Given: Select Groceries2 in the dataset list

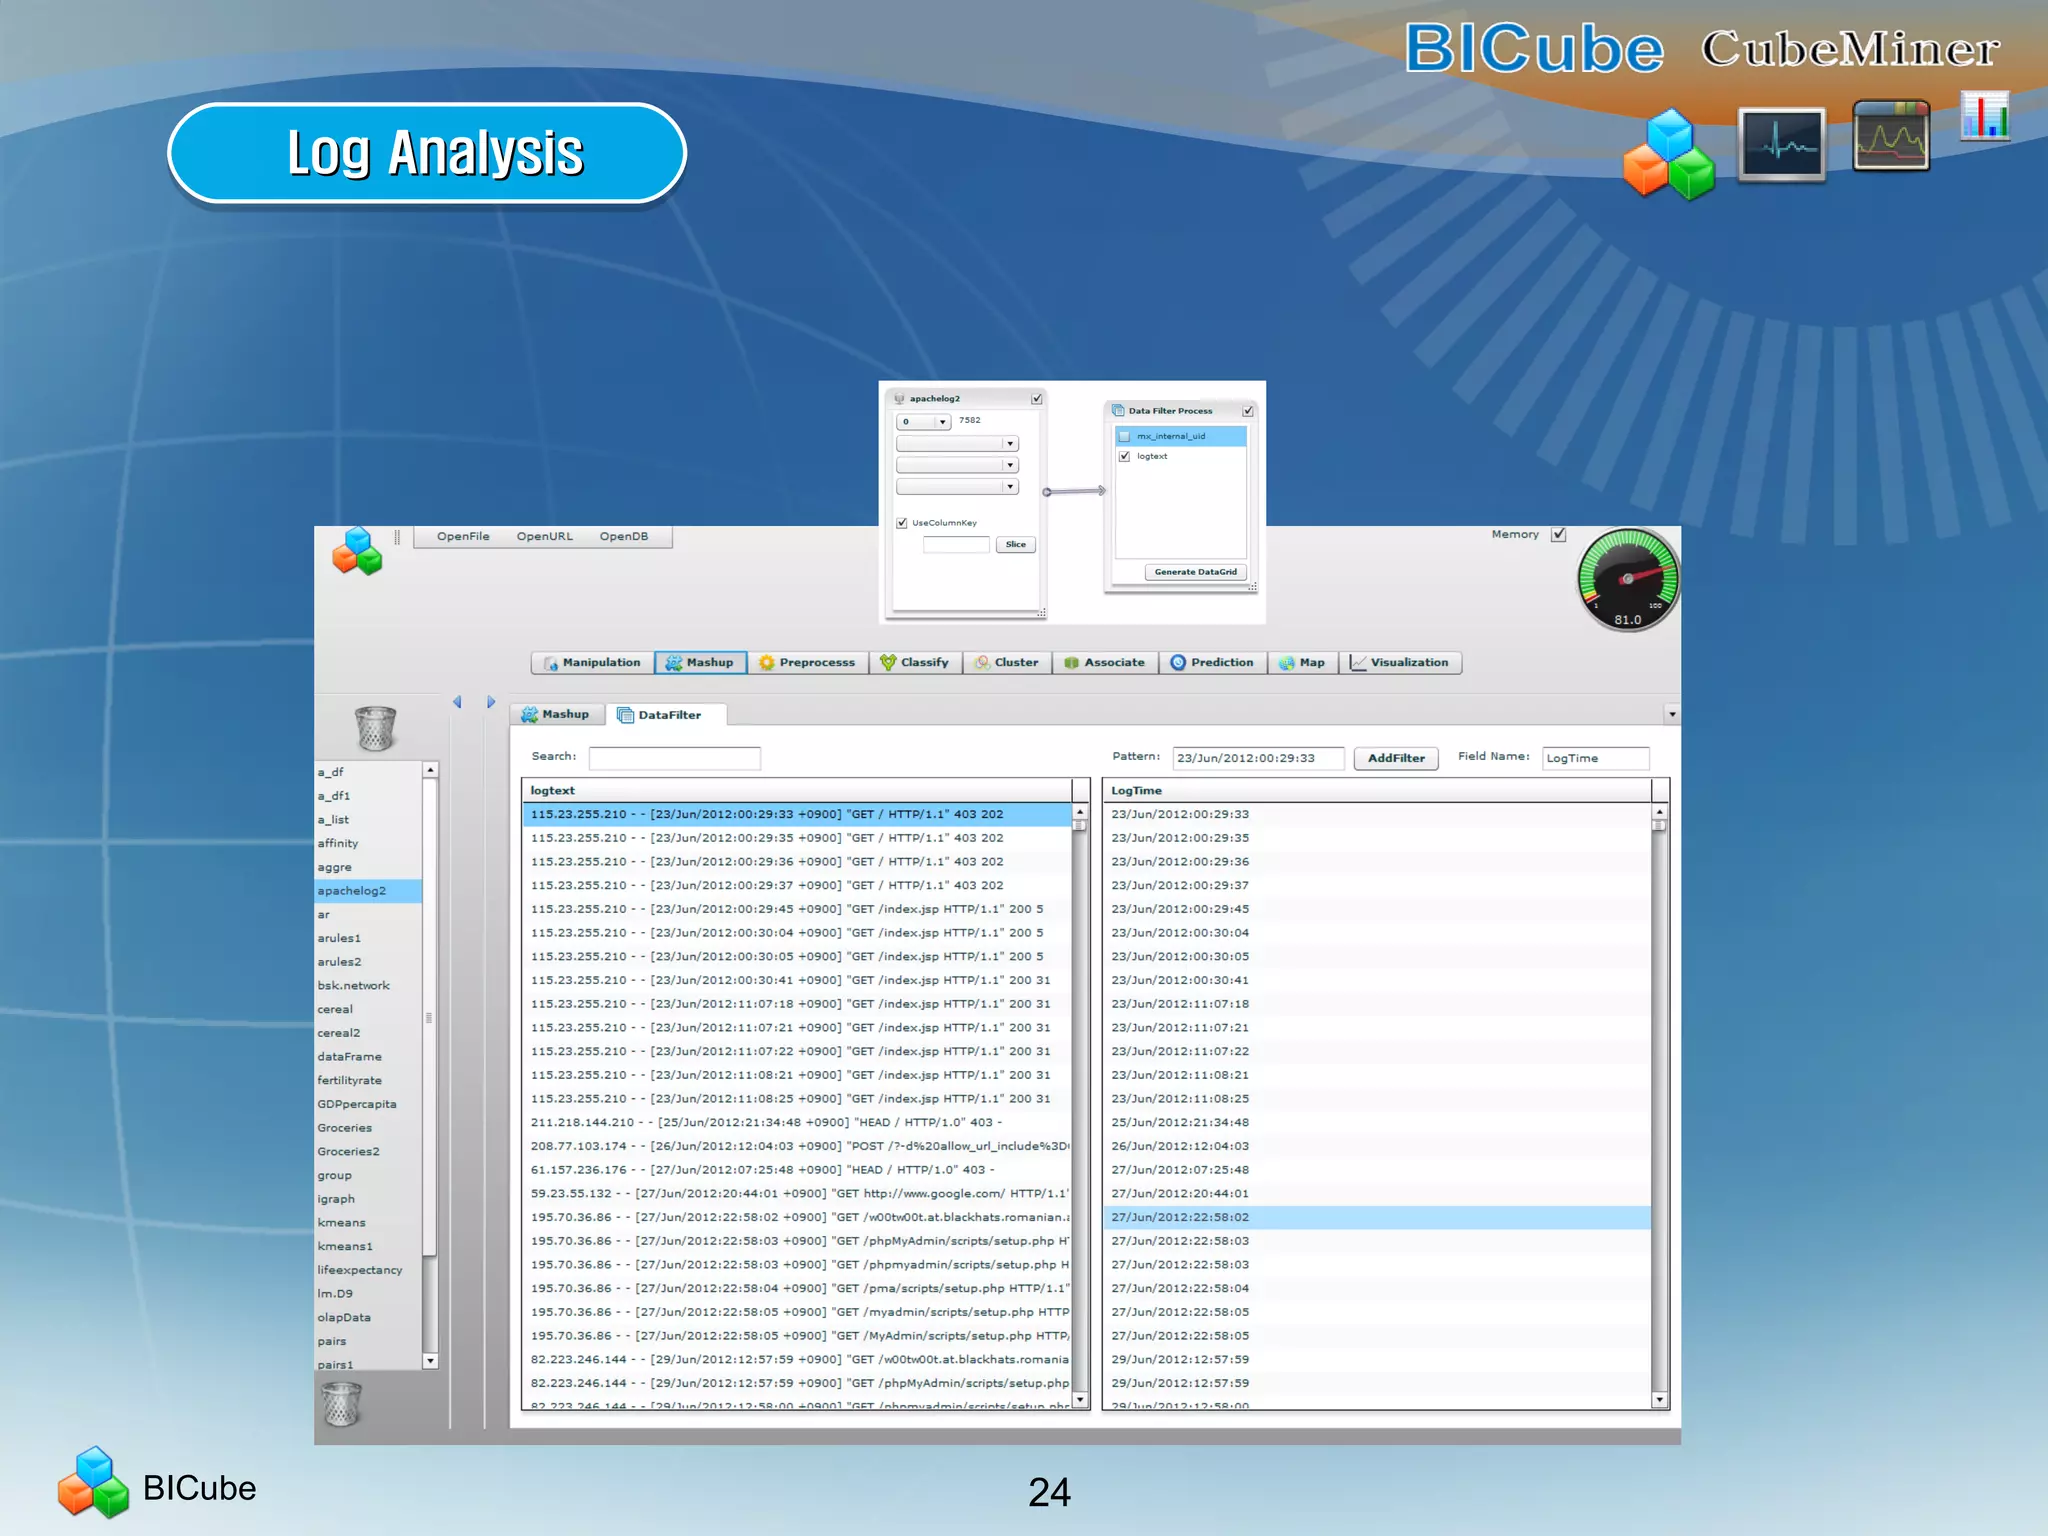Looking at the screenshot, I should (368, 1151).
